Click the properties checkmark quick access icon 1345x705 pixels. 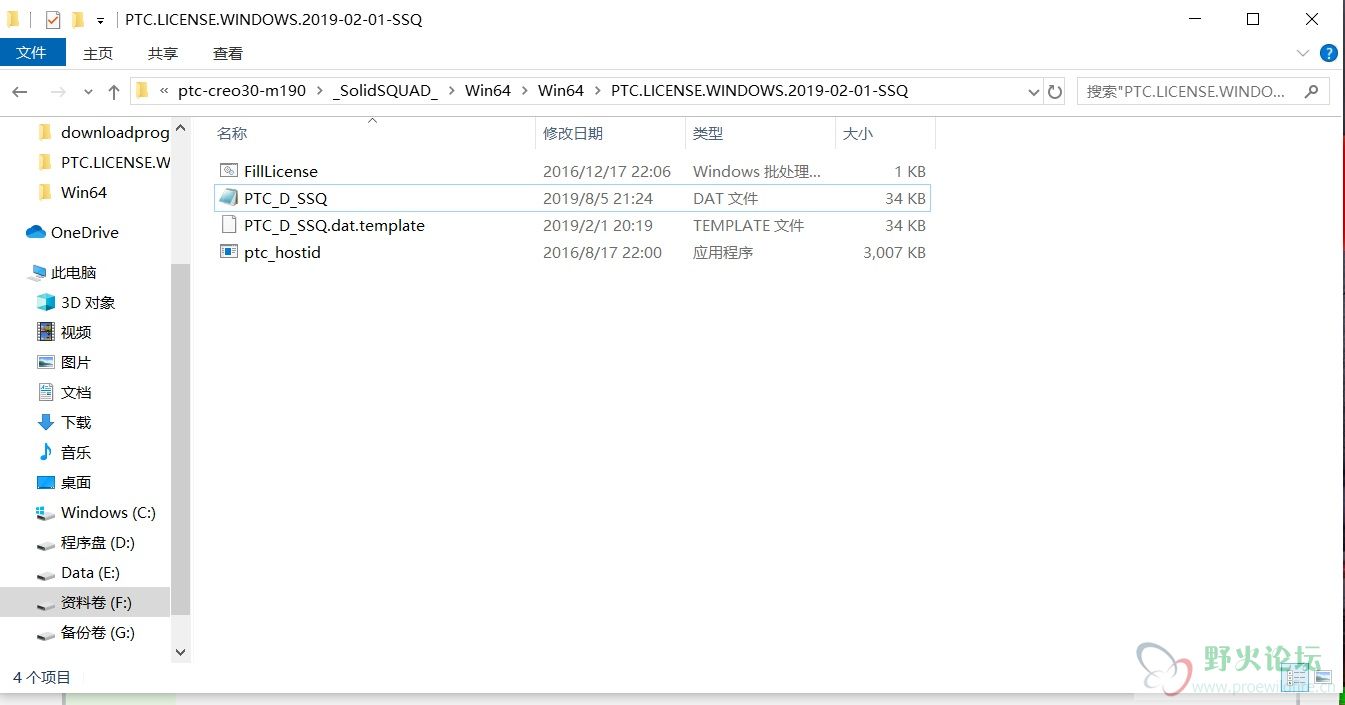(53, 19)
